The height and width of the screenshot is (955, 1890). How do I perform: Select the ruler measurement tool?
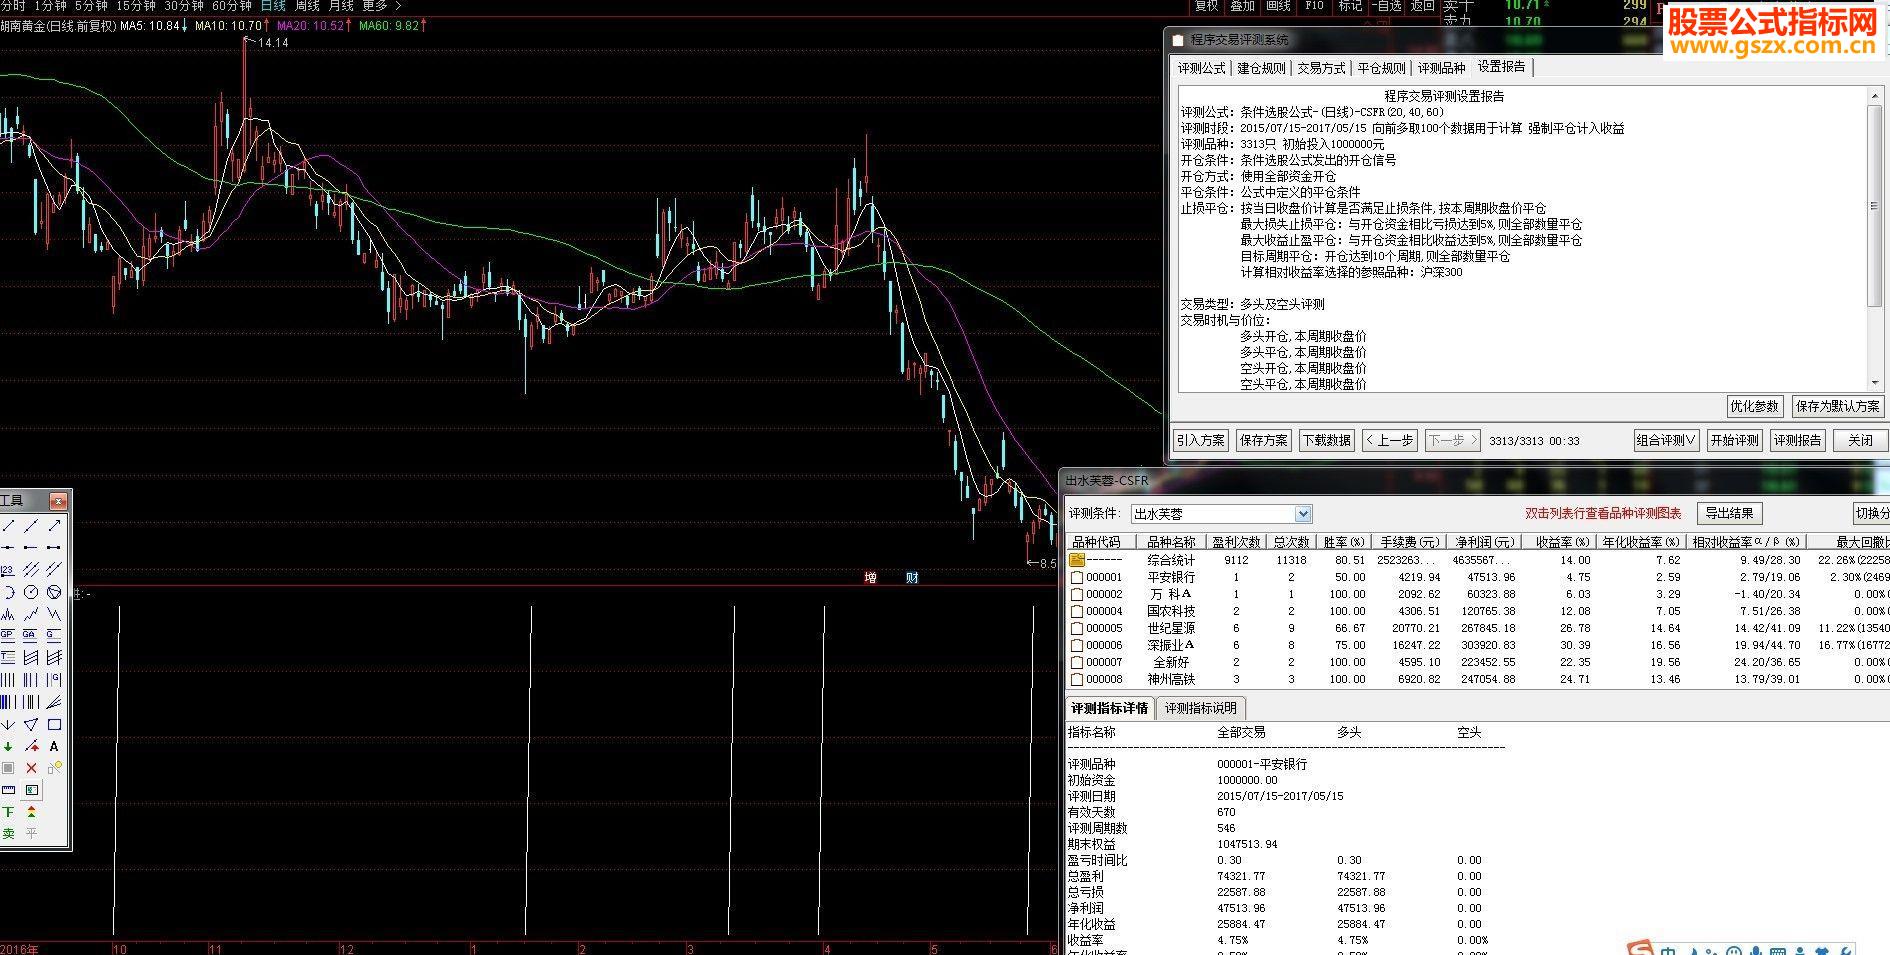(8, 790)
